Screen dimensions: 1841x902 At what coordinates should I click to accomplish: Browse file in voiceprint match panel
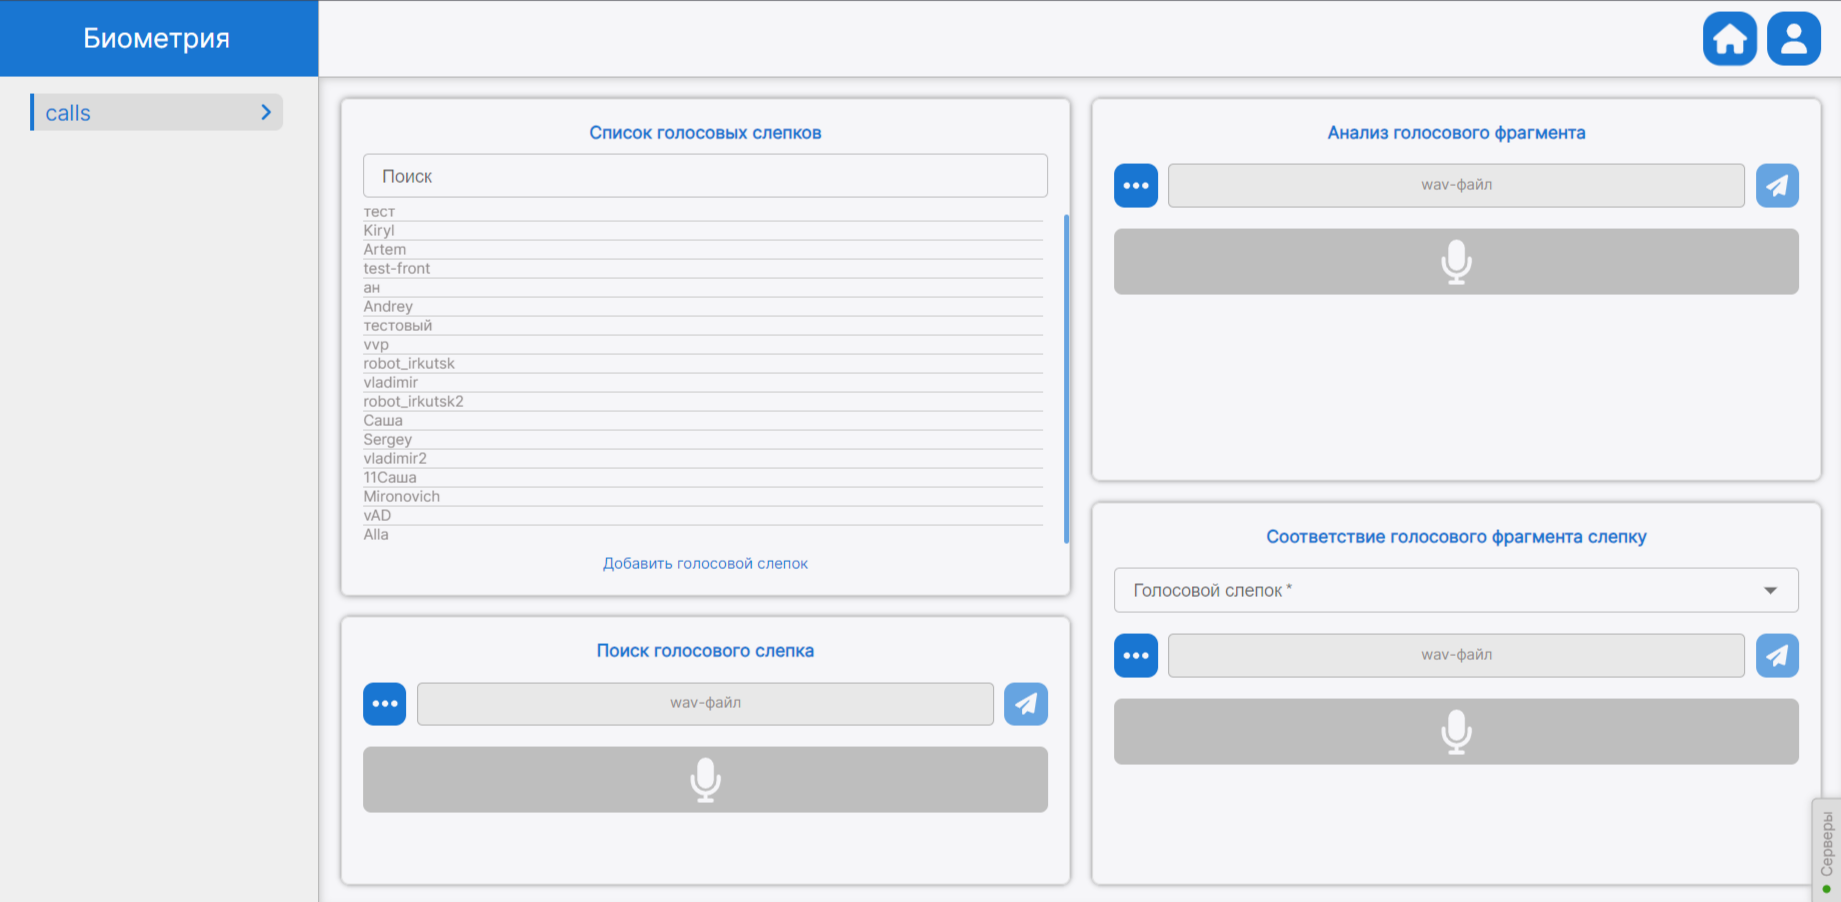pos(1135,656)
